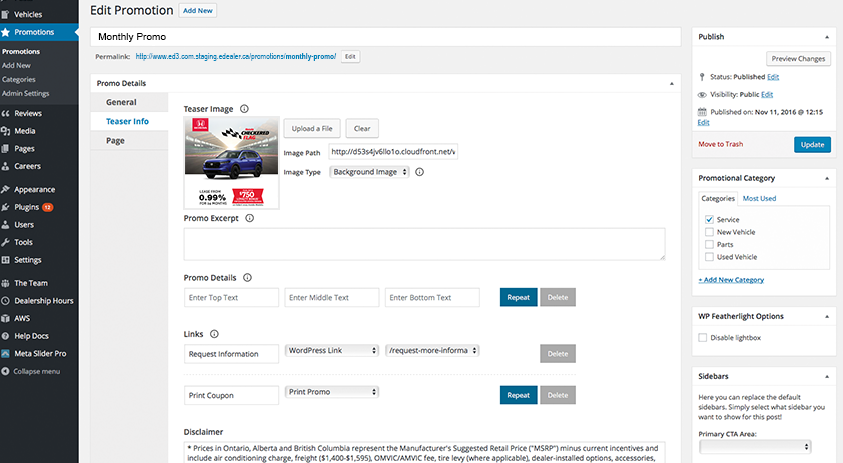Click the Published on calendar icon
This screenshot has width=843, height=463.
(x=702, y=112)
